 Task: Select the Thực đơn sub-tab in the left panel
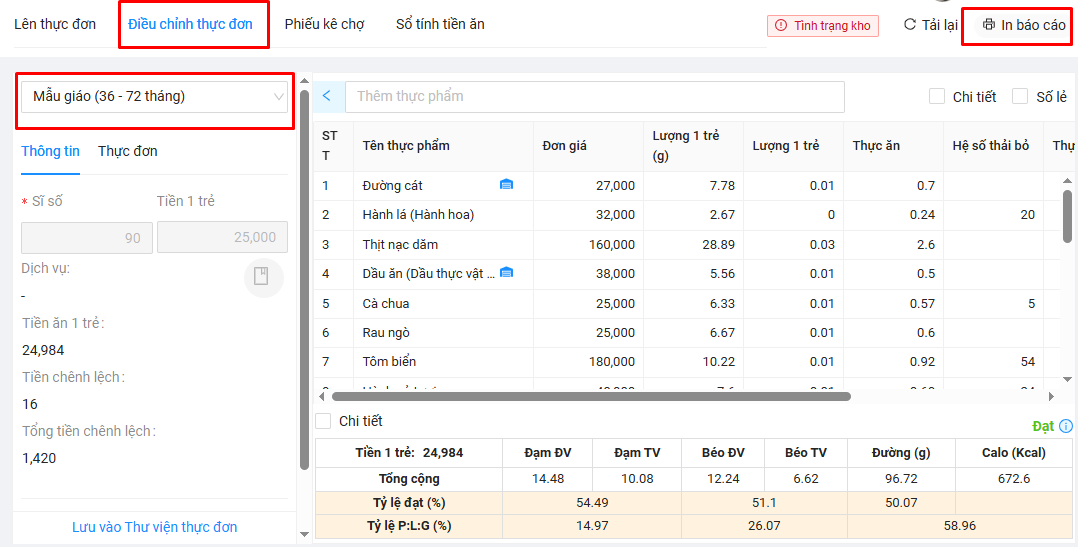[127, 152]
